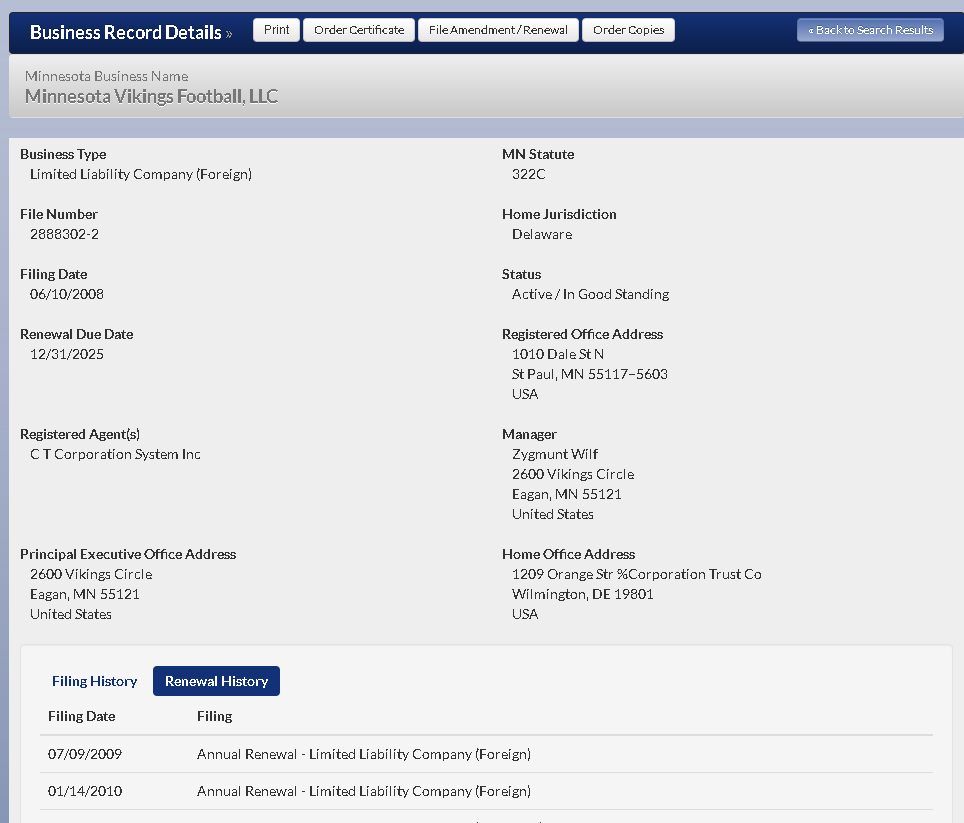Click Business Record Details heading
This screenshot has width=964, height=823.
click(x=126, y=32)
